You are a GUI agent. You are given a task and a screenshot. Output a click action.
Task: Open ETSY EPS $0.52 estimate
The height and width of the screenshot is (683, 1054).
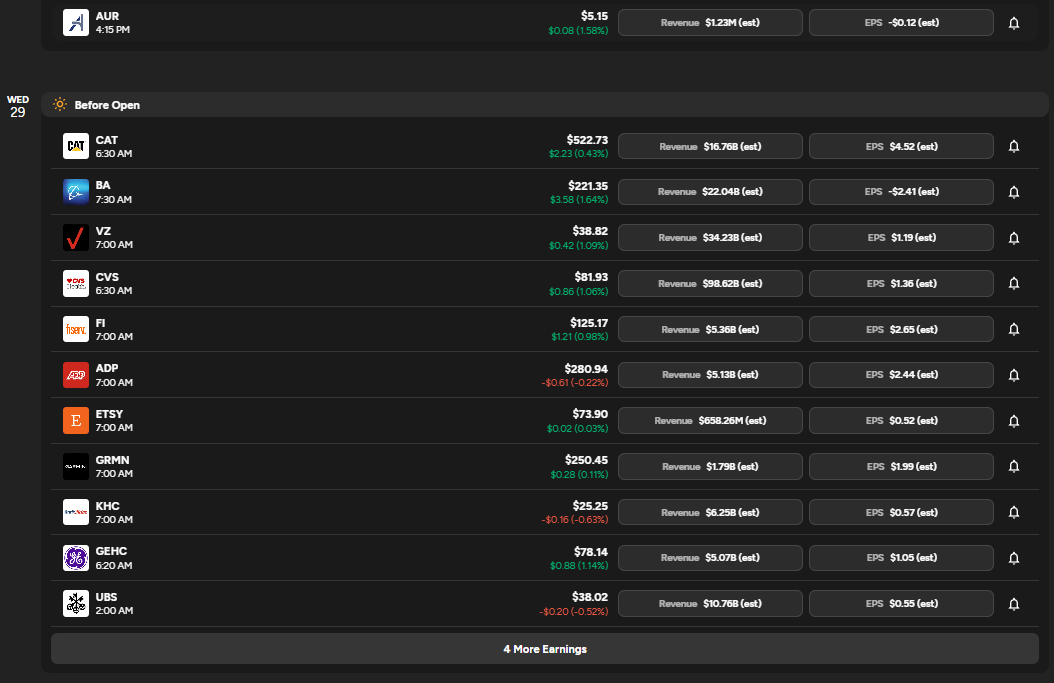[x=901, y=421]
